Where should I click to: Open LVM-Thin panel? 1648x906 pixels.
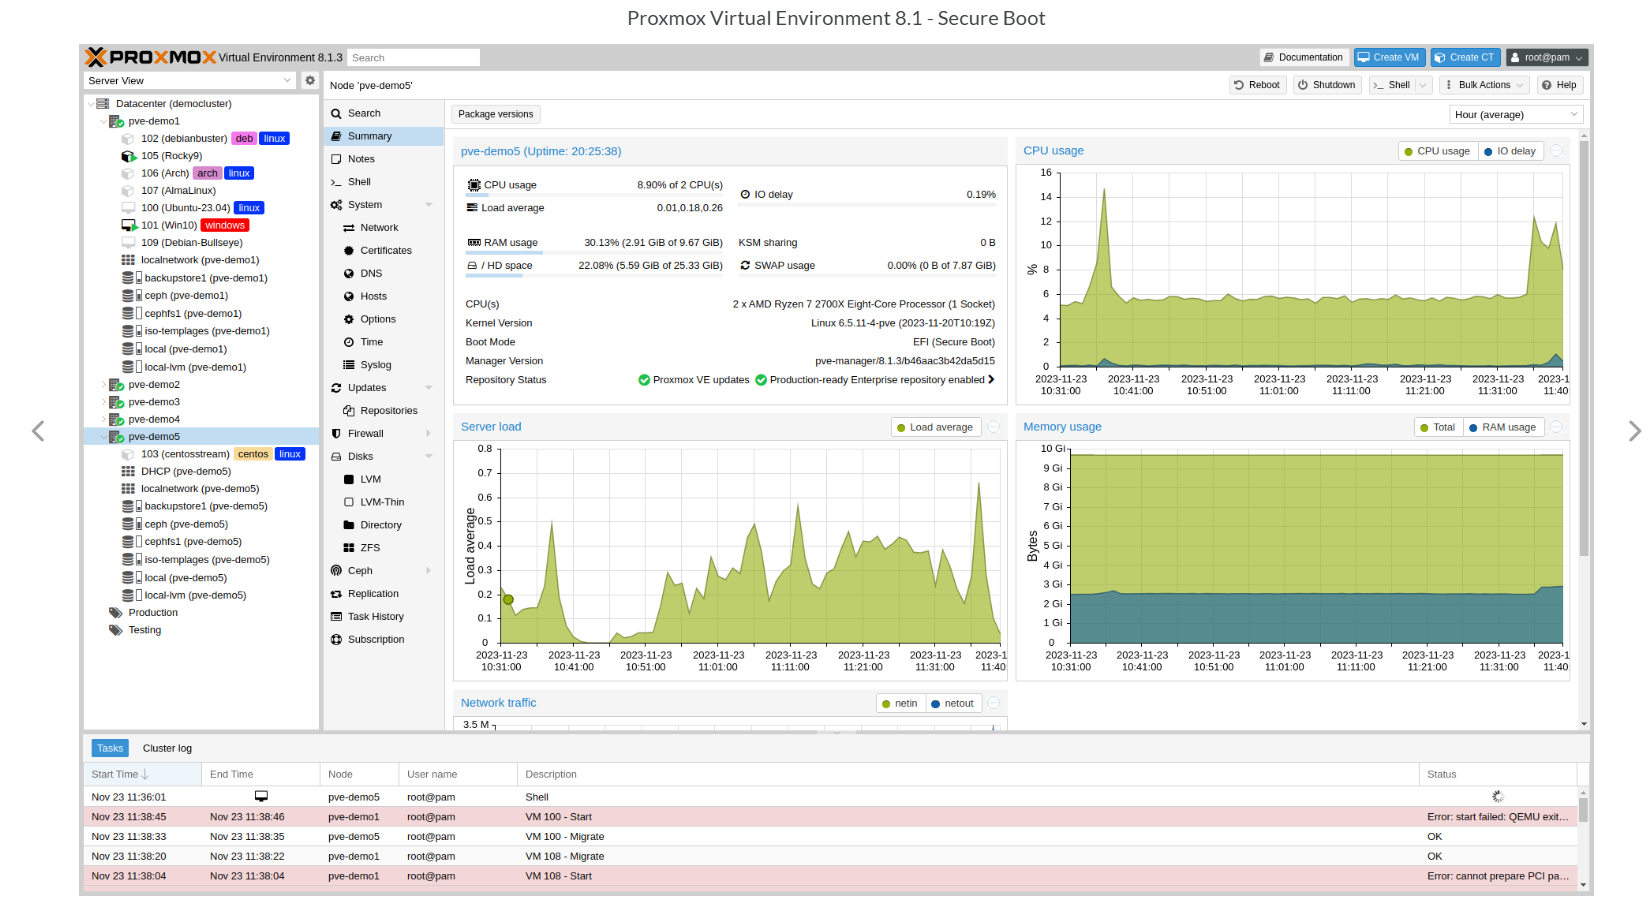tap(383, 502)
